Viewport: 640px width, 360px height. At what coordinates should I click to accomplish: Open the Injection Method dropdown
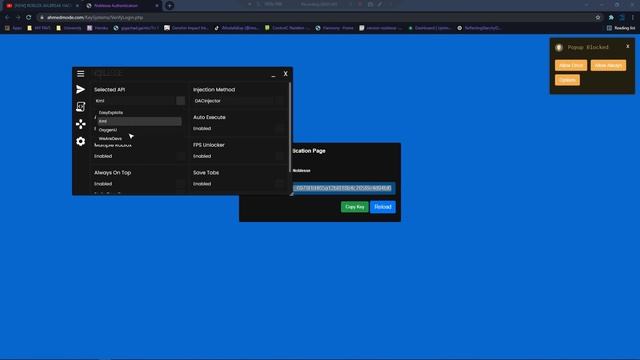pos(239,101)
